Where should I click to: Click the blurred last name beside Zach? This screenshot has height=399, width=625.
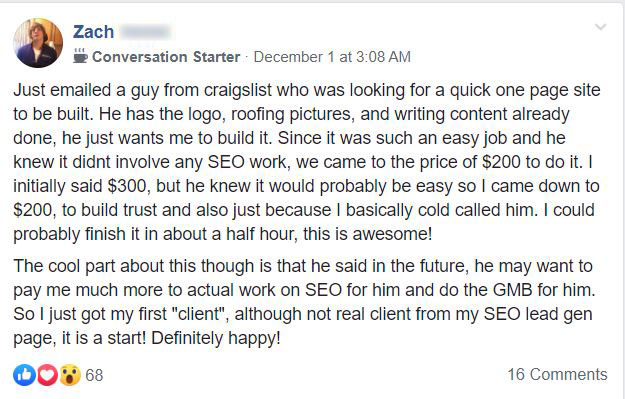coord(145,32)
